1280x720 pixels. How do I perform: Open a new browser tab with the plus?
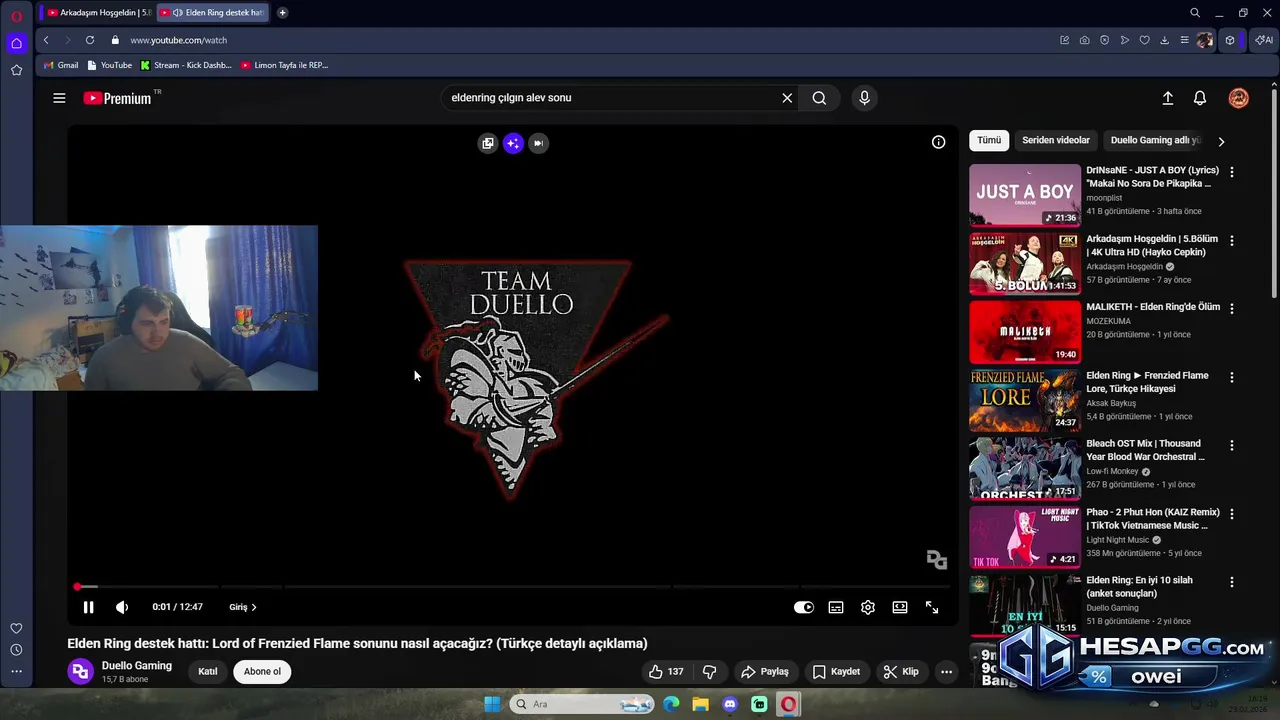(283, 13)
